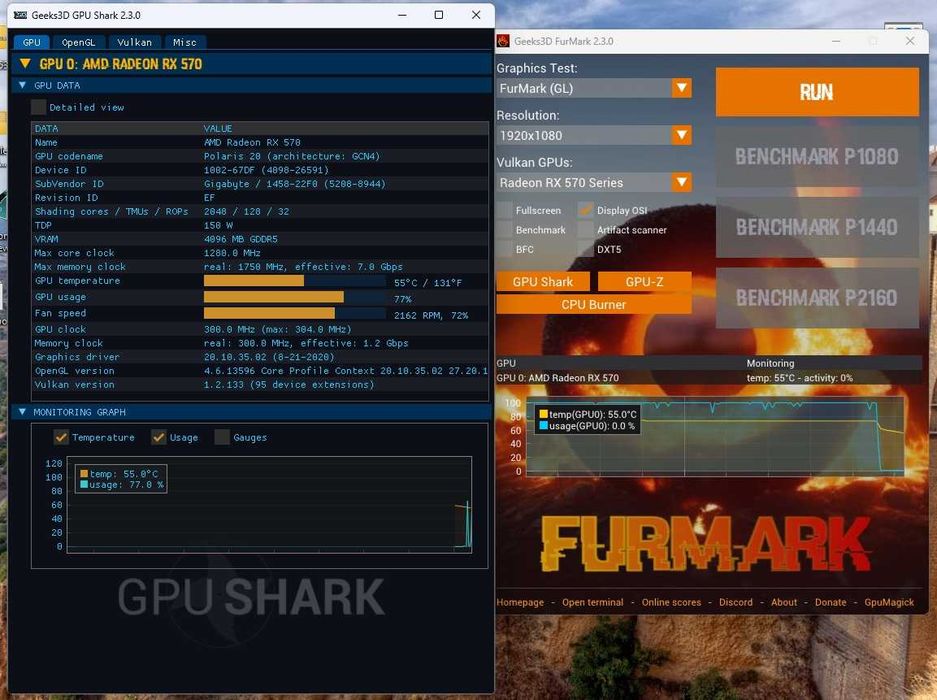Start BENCHMARK P2160 preset
Viewport: 937px width, 700px height.
click(x=817, y=298)
